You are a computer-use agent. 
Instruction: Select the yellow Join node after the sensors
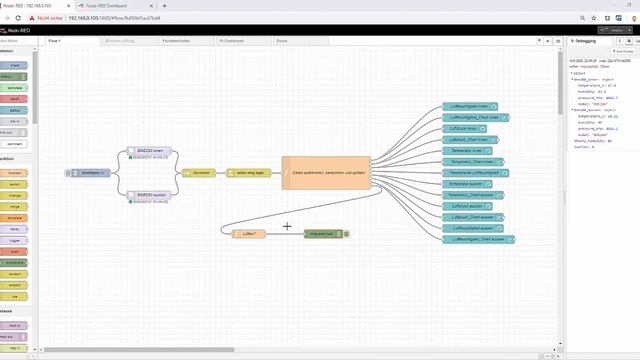pyautogui.click(x=198, y=173)
